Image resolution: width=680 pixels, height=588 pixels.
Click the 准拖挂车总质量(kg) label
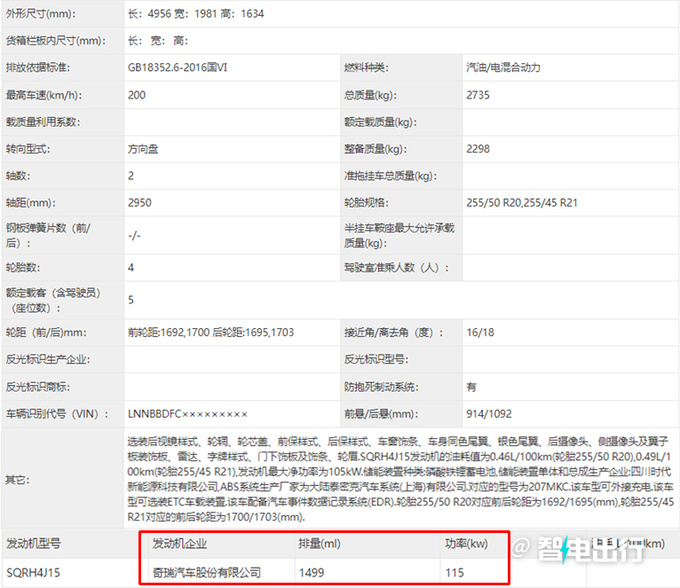390,176
